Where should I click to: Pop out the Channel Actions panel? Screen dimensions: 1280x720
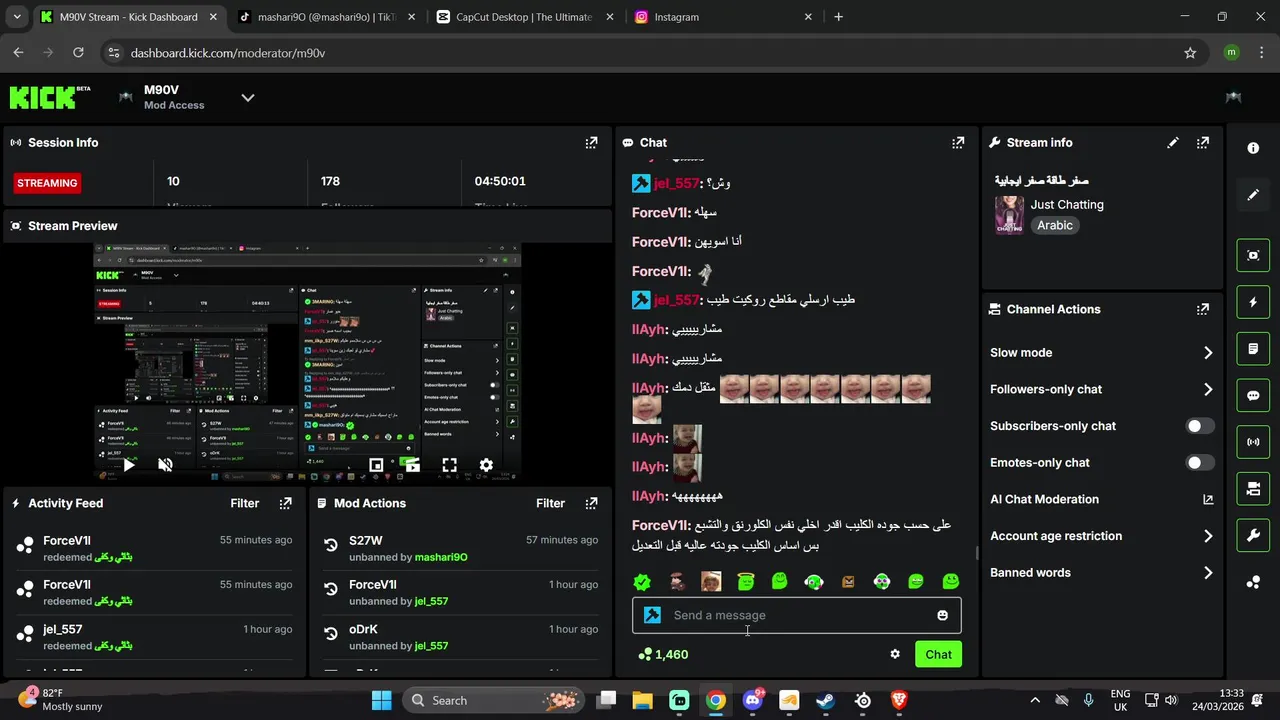pos(1203,309)
